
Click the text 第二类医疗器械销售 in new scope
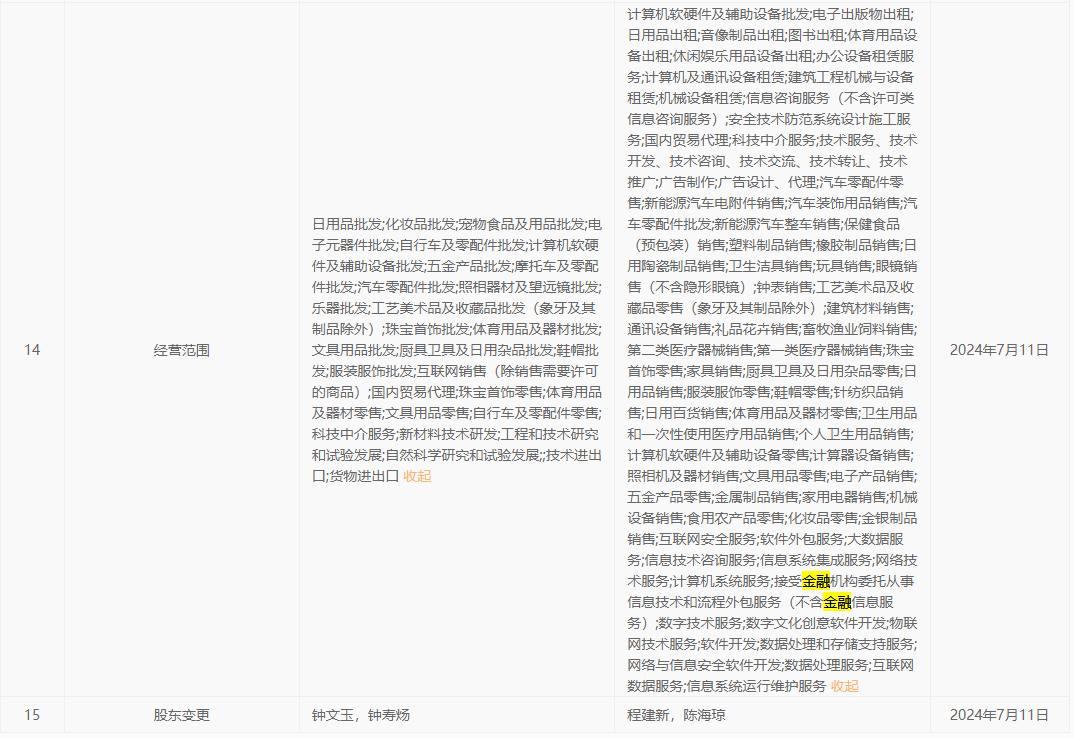coord(690,350)
